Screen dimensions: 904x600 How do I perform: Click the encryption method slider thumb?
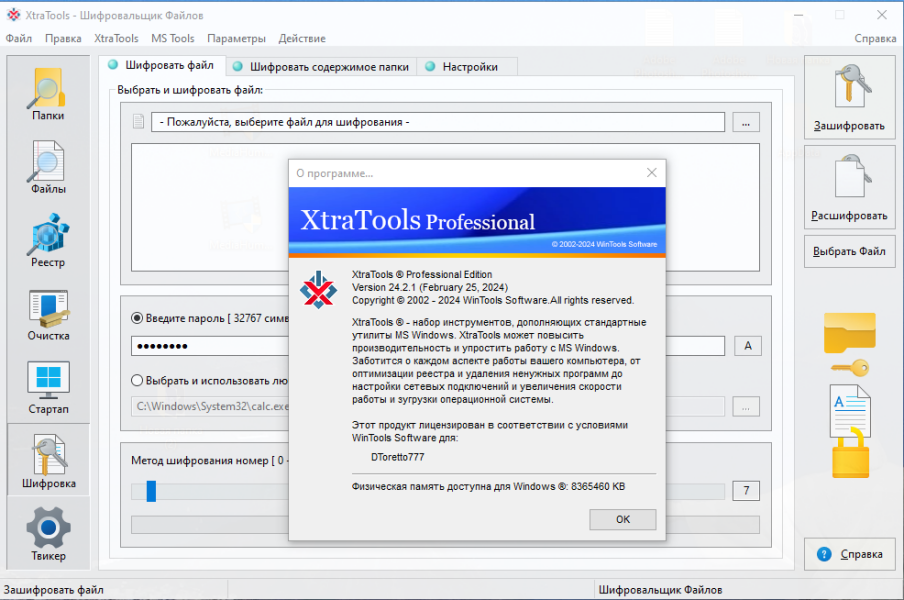coord(151,491)
